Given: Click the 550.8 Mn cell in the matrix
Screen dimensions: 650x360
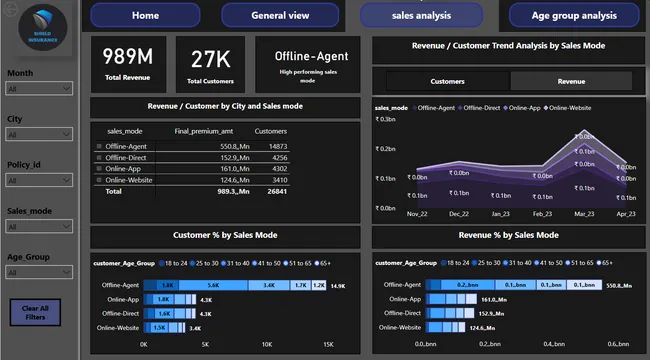Looking at the screenshot, I should tap(235, 146).
